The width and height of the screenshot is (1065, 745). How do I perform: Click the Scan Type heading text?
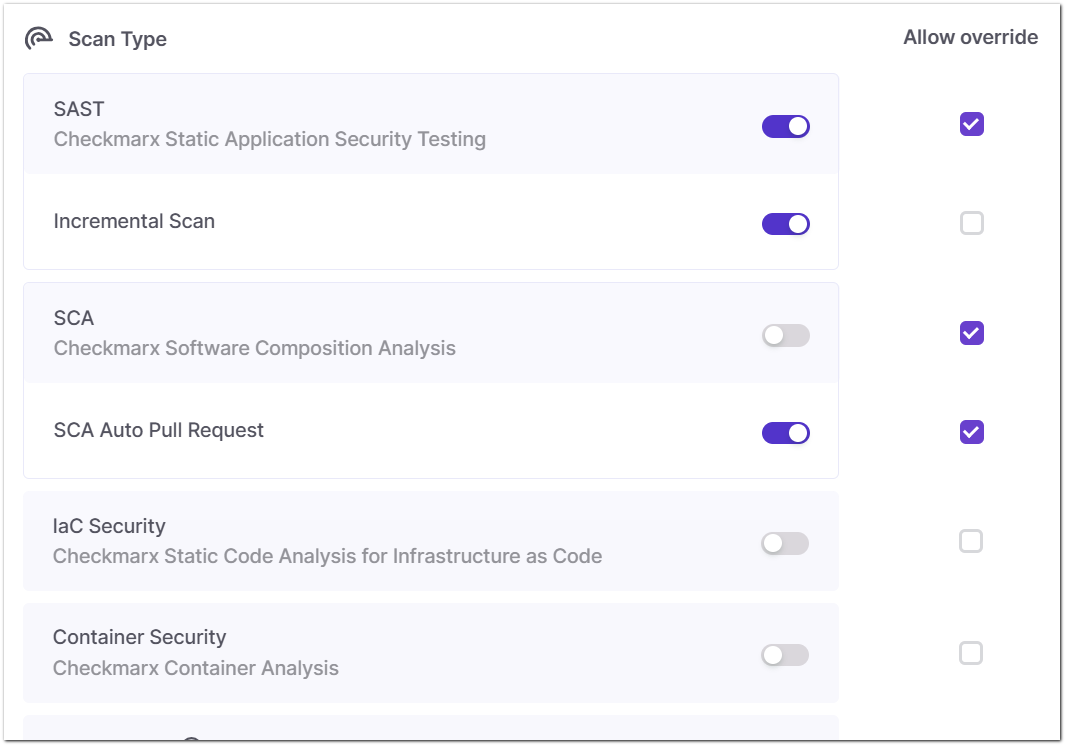click(x=118, y=39)
